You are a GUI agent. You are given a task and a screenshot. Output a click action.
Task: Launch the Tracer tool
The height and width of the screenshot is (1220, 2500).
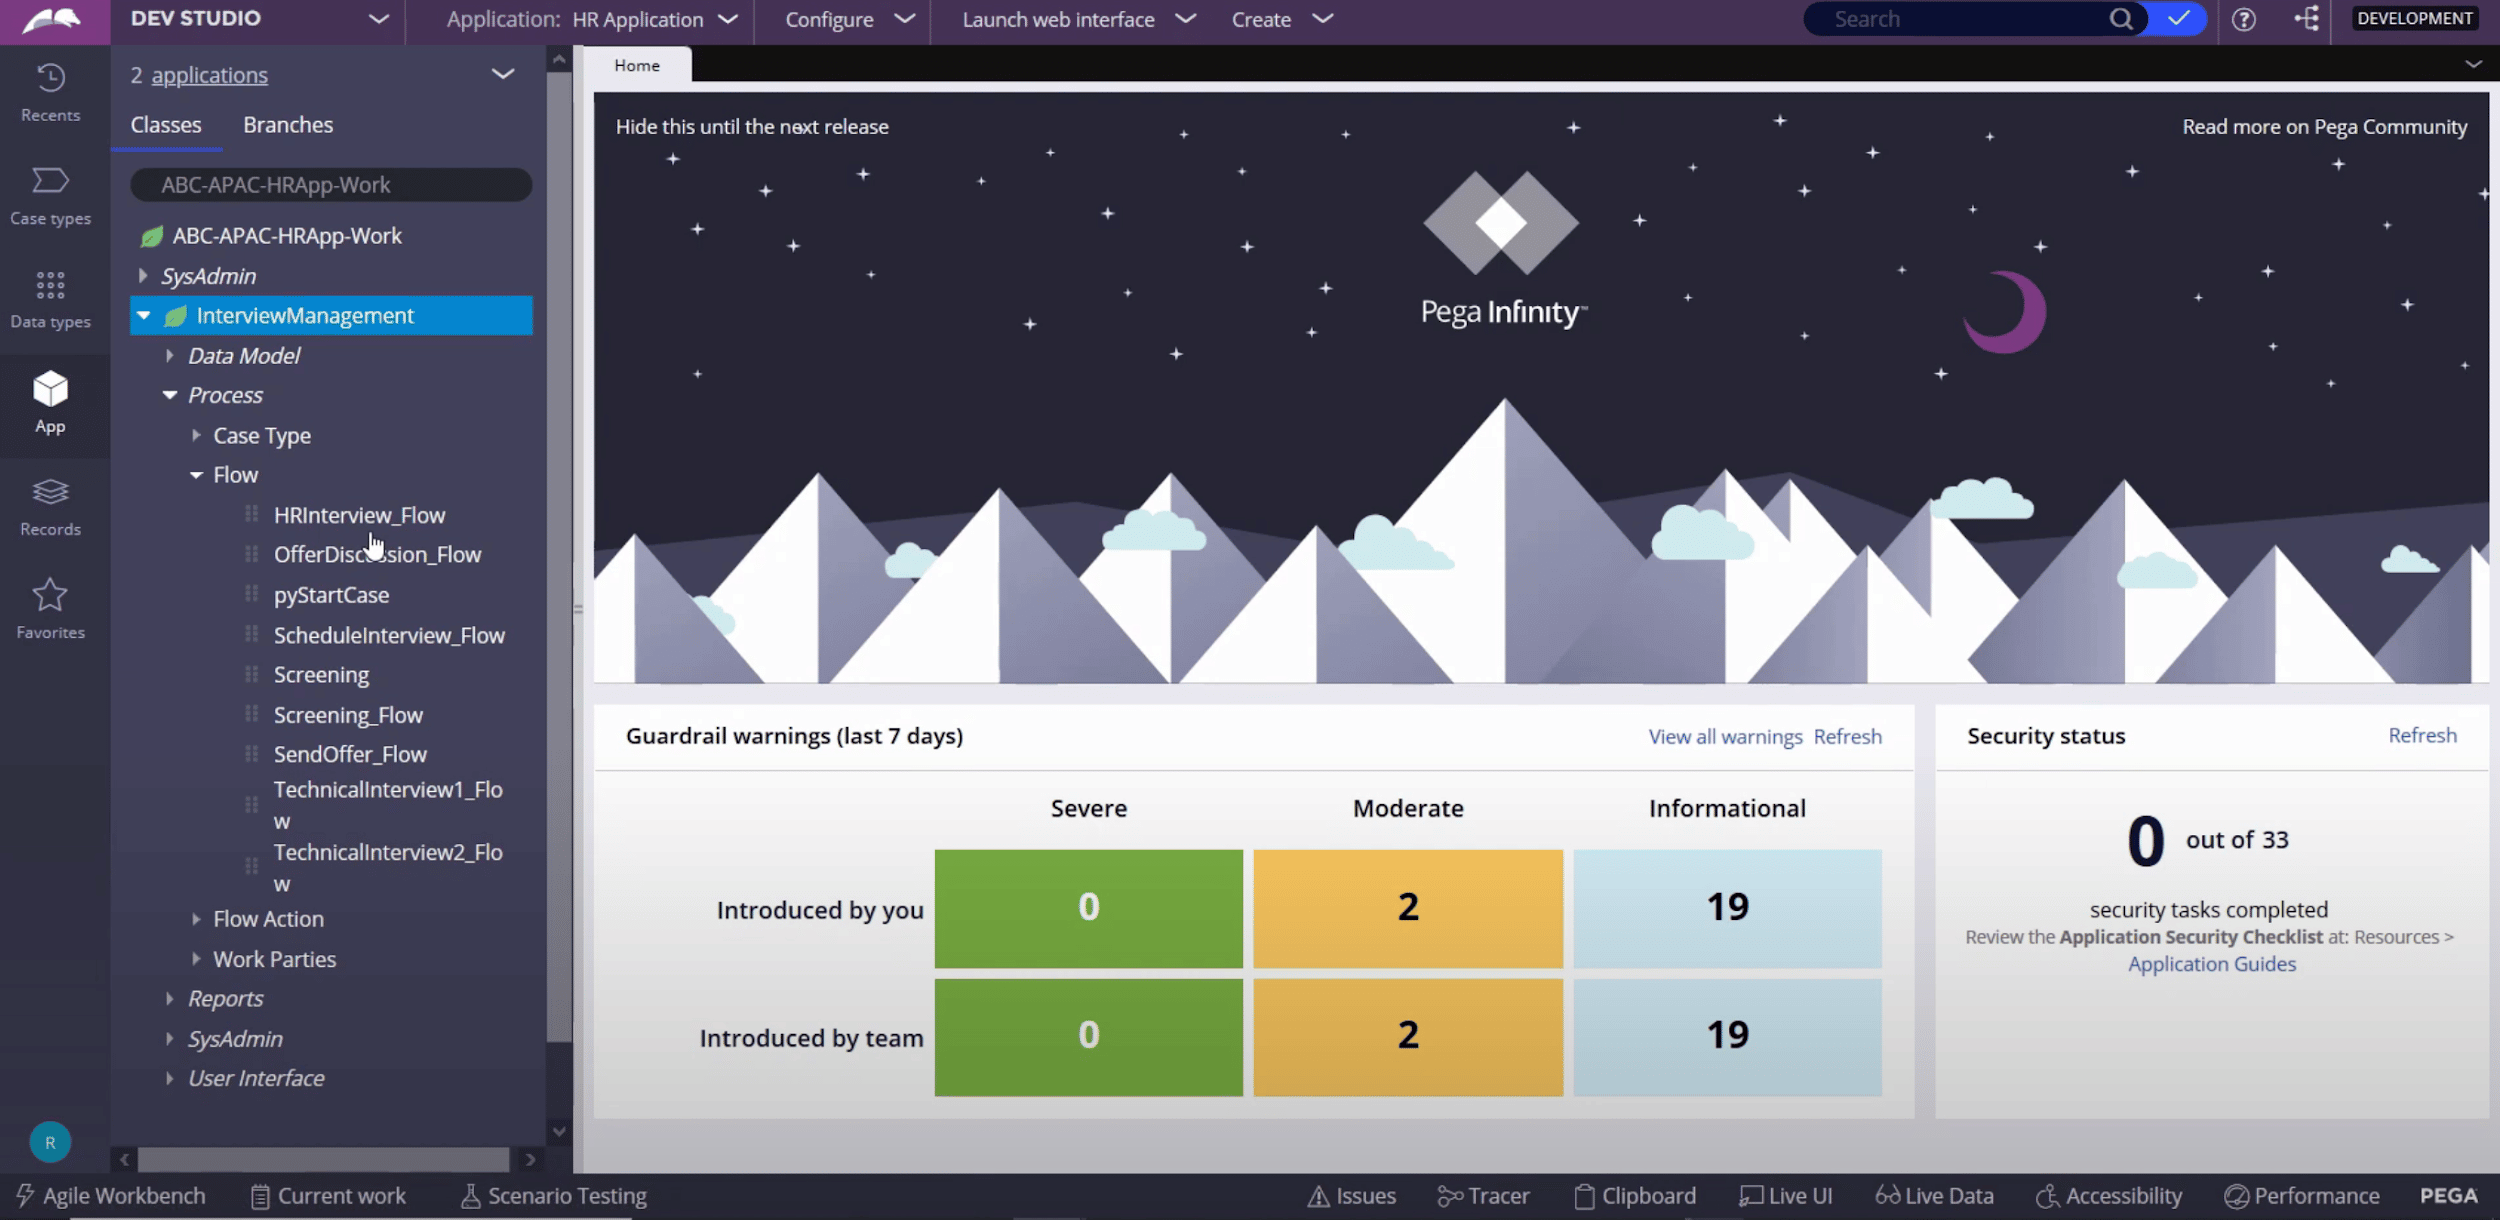point(1483,1196)
